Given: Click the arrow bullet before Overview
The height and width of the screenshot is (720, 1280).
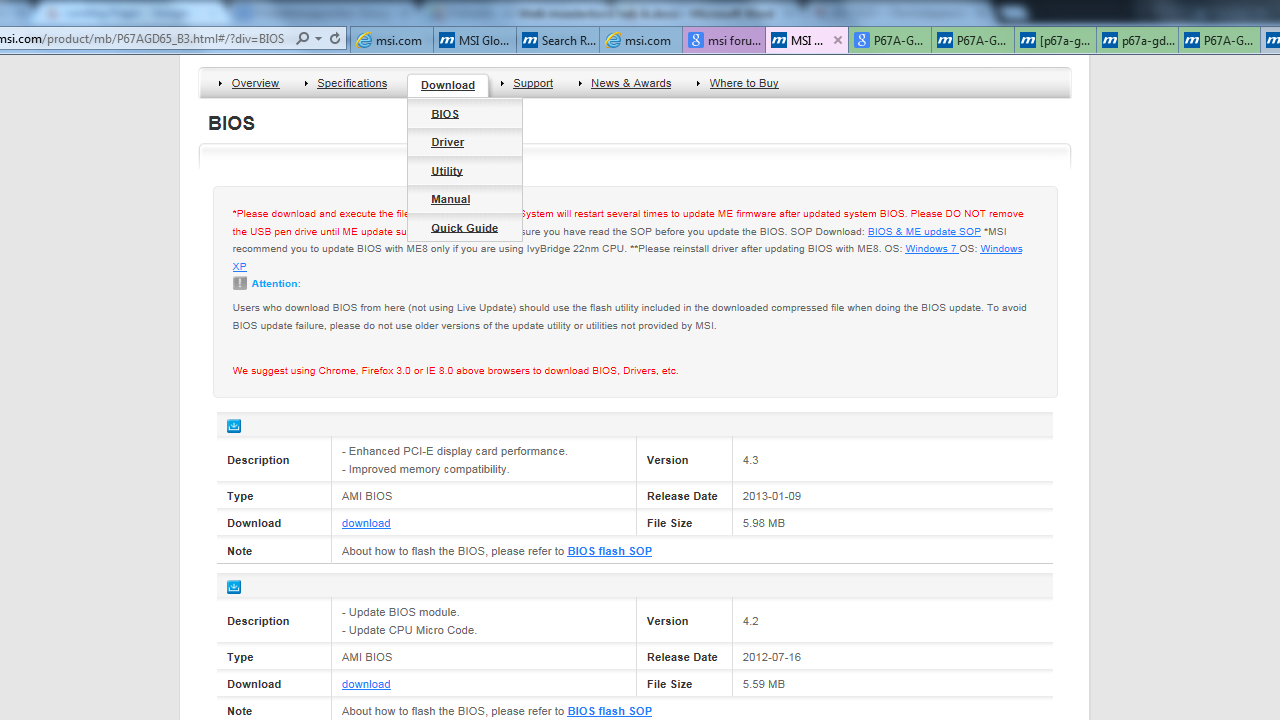Looking at the screenshot, I should click(x=221, y=83).
